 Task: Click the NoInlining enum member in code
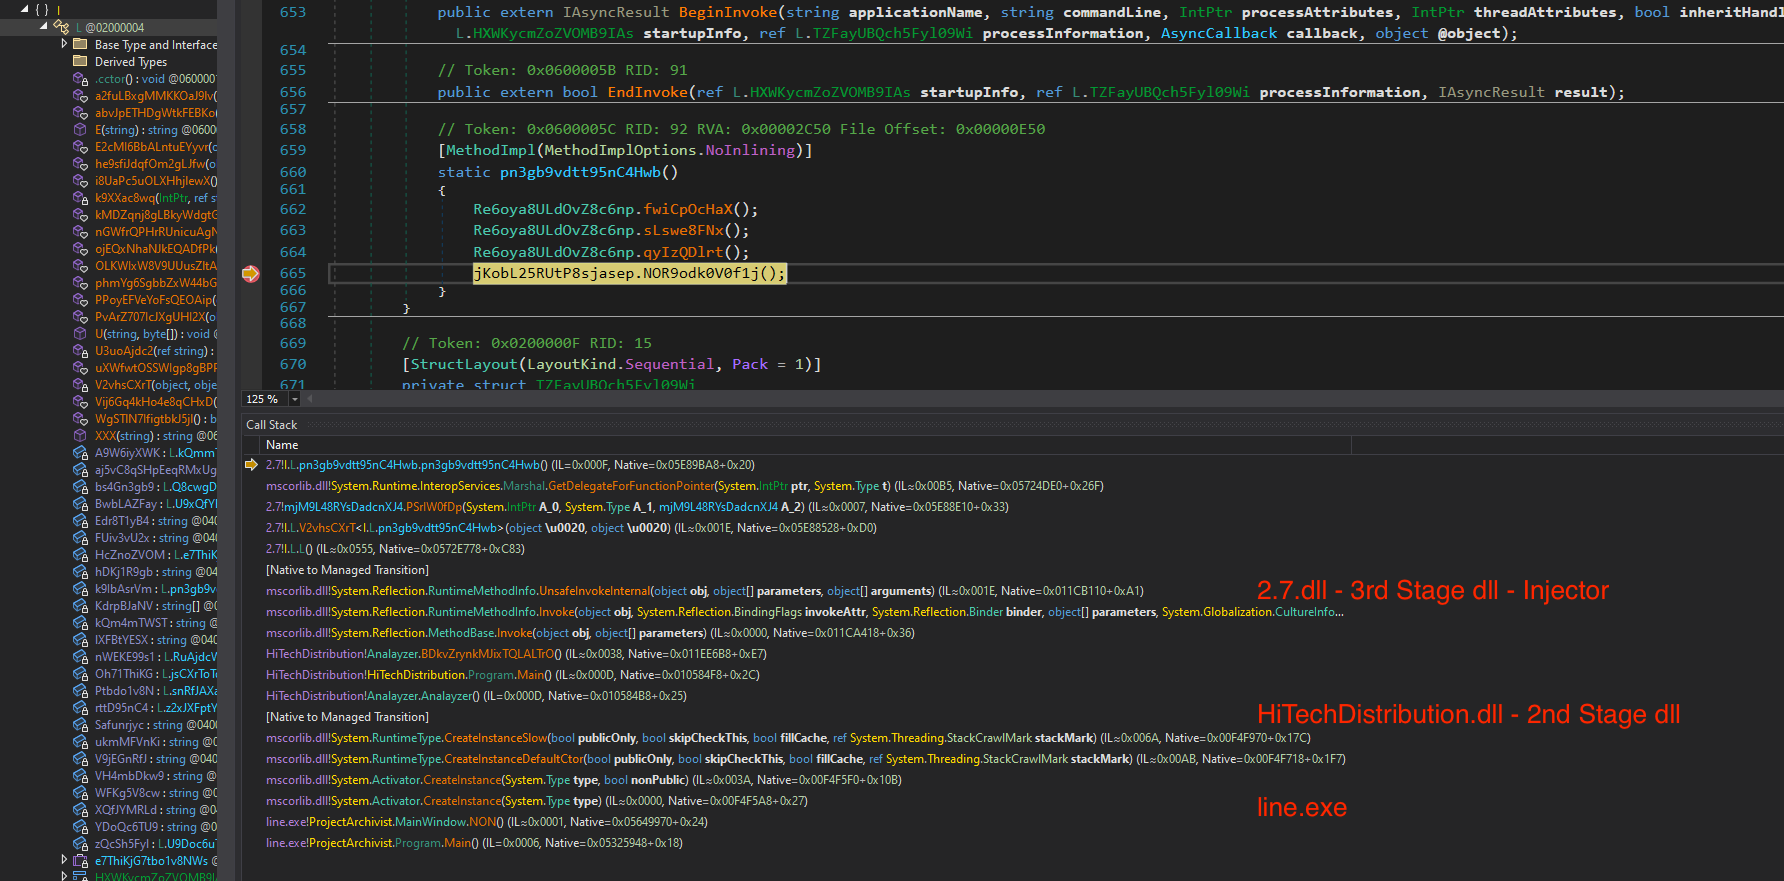750,150
